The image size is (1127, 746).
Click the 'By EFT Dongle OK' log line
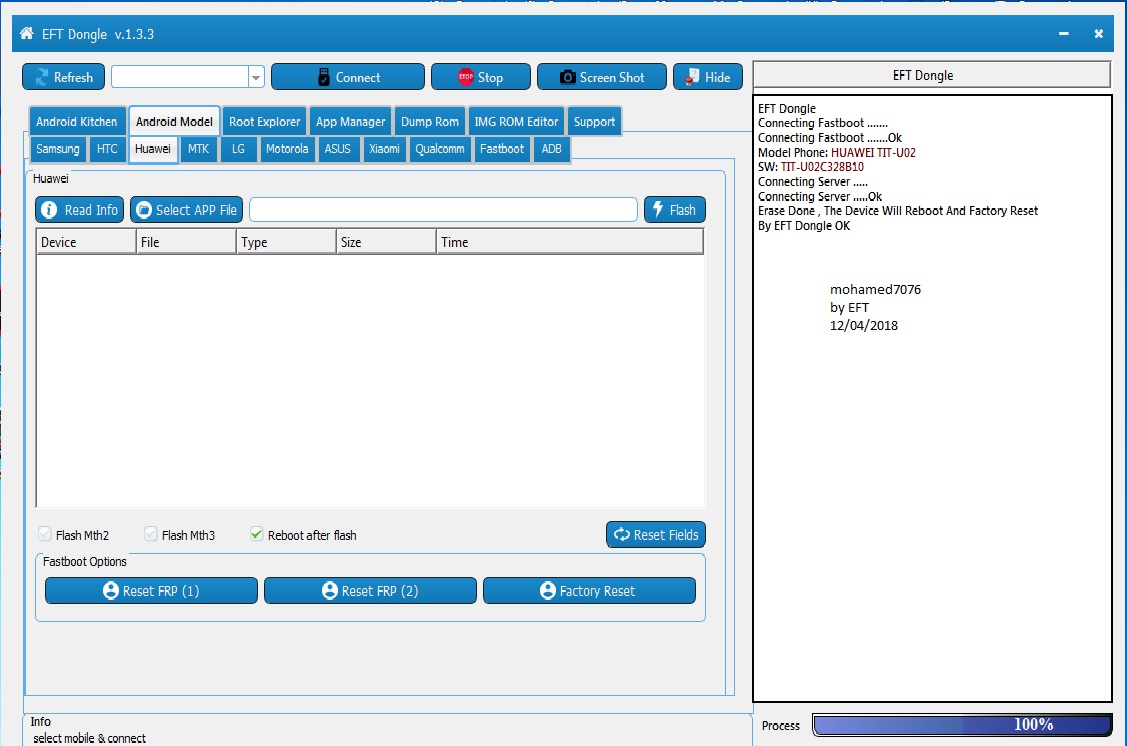click(804, 226)
